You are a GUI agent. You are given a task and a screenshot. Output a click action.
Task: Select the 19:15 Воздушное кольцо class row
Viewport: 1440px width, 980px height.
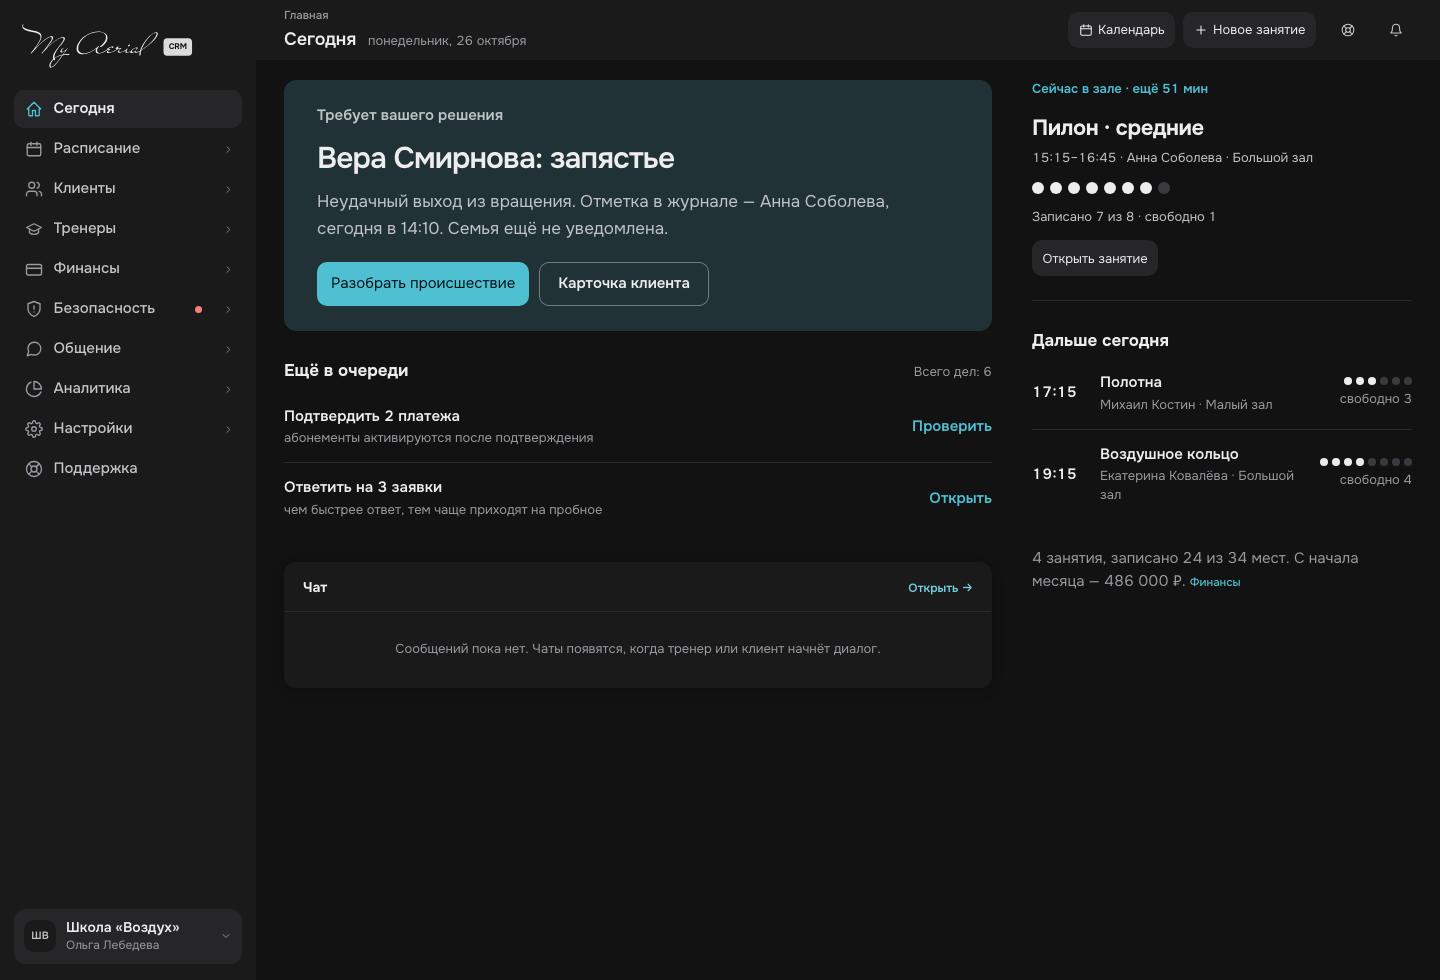click(x=1222, y=474)
